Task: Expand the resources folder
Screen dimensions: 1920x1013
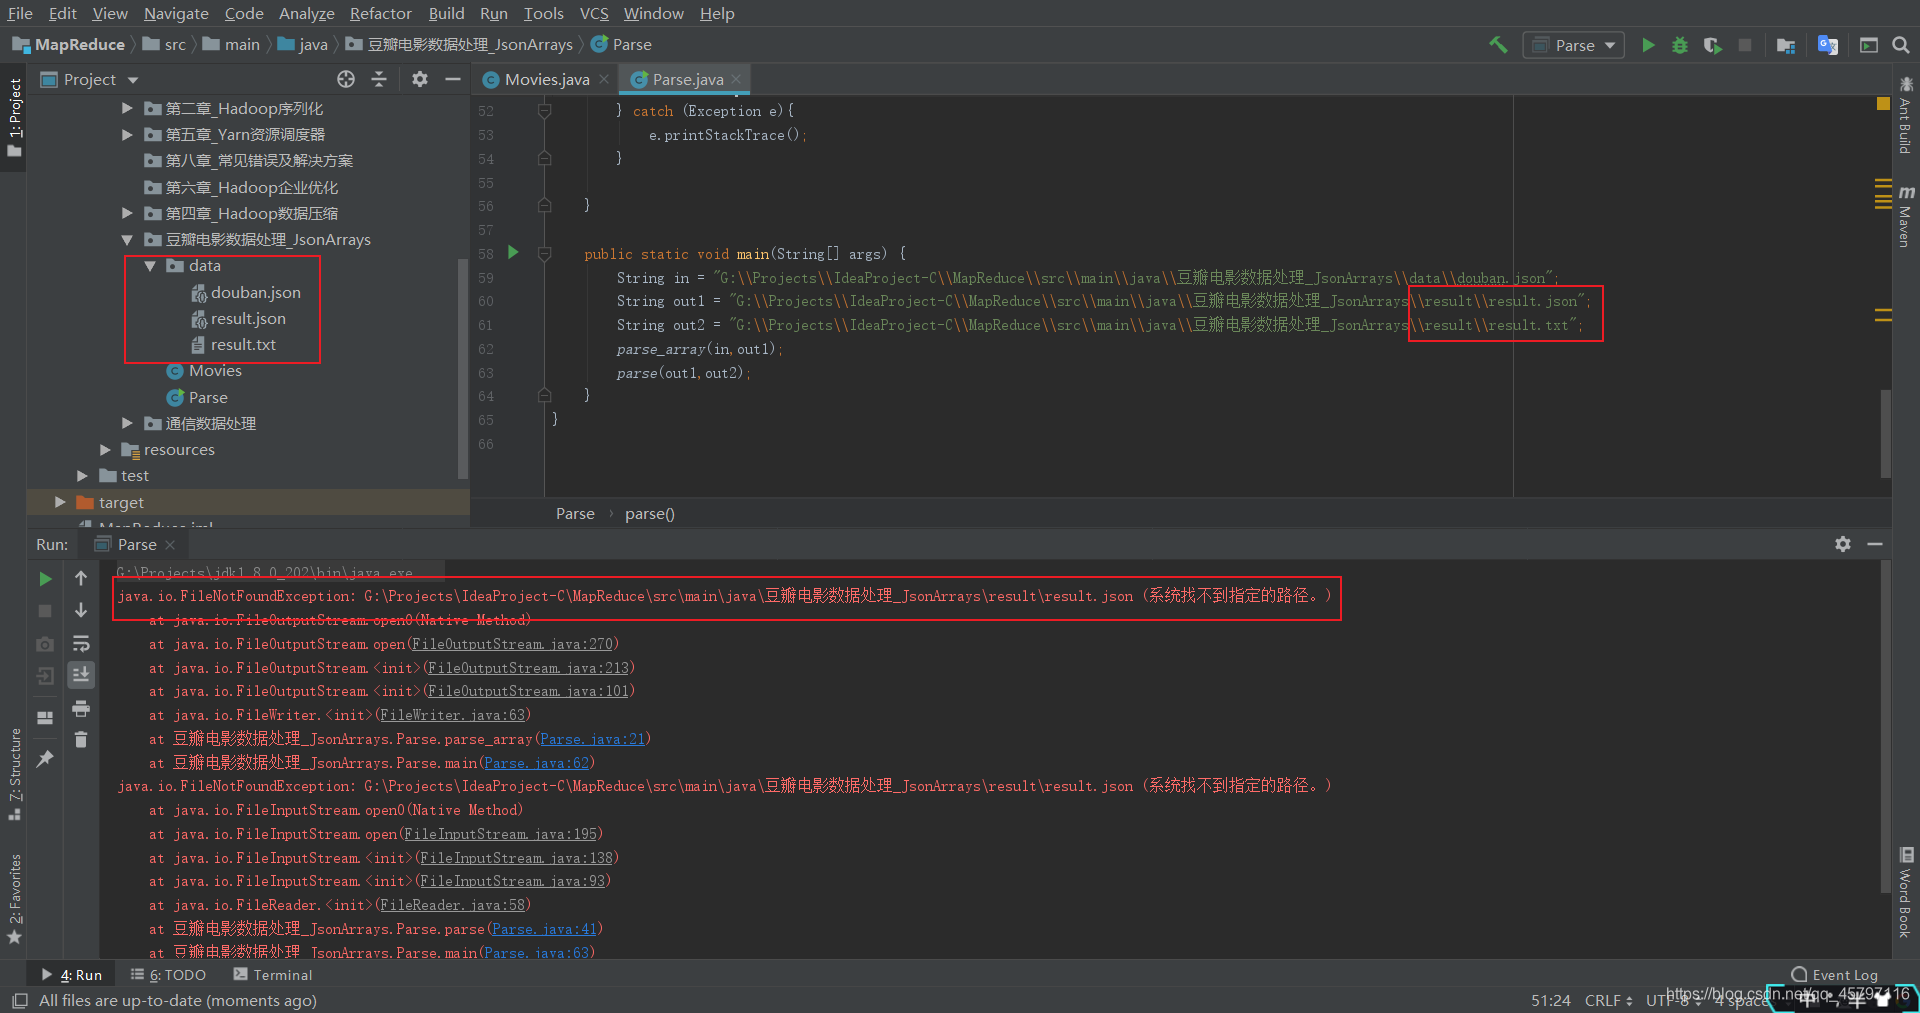Action: 104,449
